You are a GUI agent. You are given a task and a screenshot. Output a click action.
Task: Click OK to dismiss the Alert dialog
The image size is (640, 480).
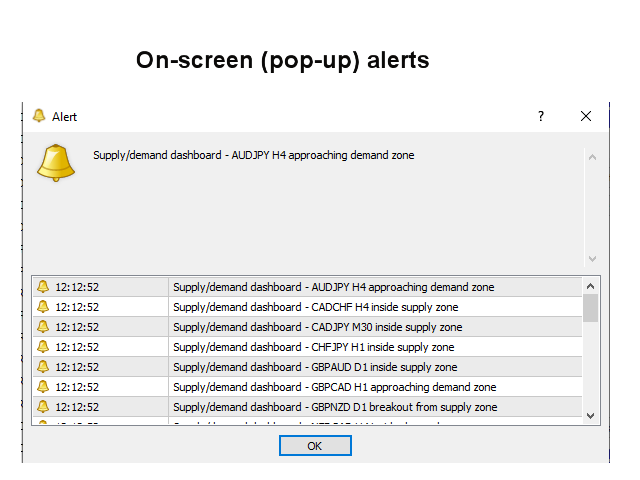click(x=315, y=445)
